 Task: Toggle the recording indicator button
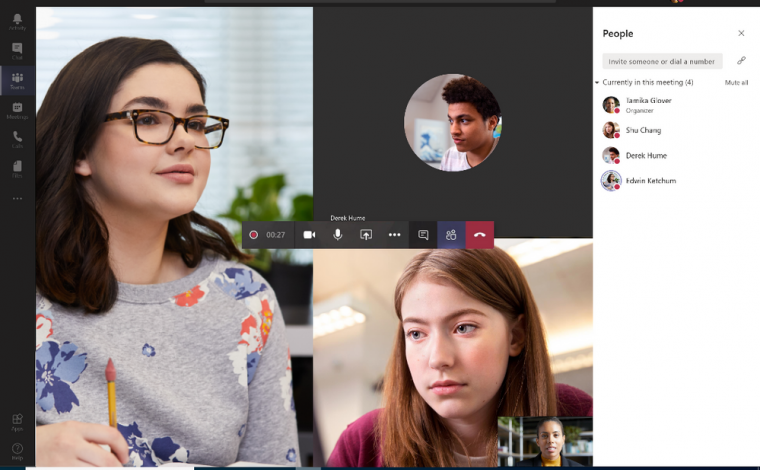tap(253, 235)
